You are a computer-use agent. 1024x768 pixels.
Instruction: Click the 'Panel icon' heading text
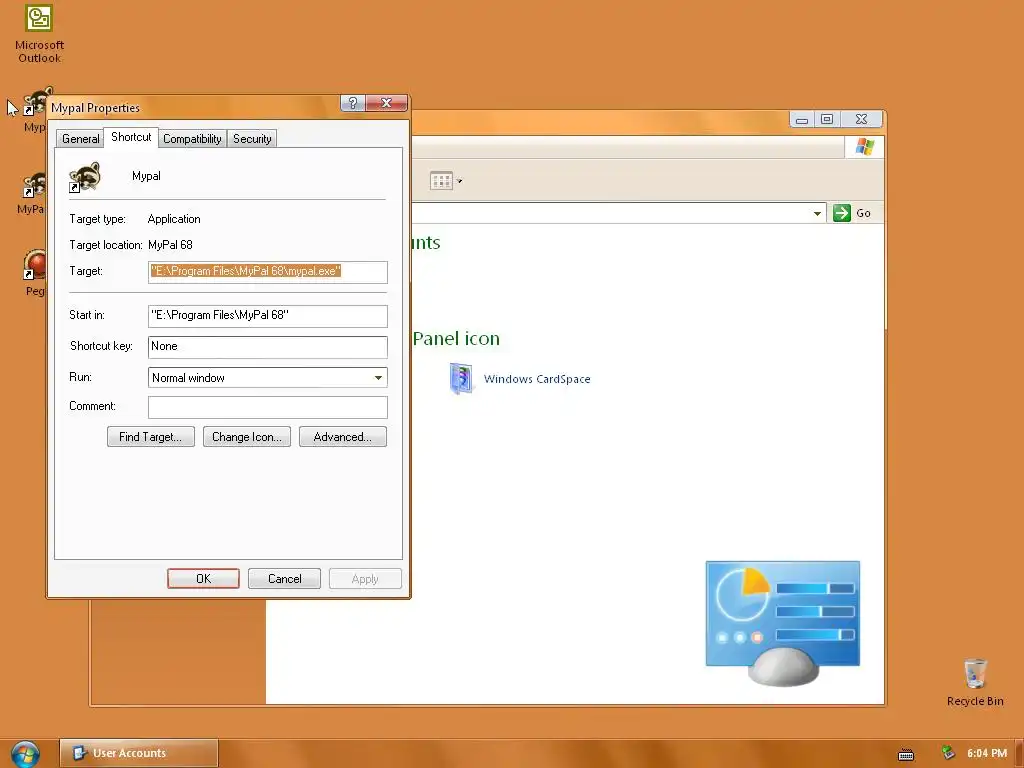[x=456, y=339]
